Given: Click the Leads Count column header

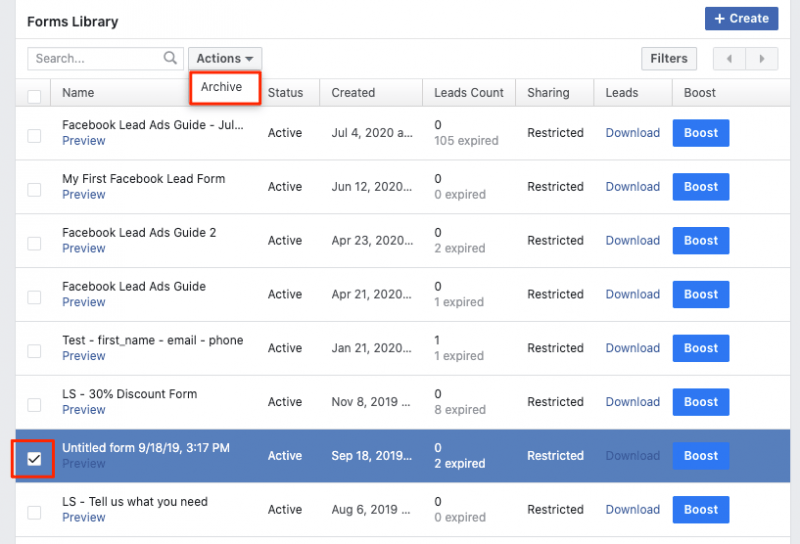Looking at the screenshot, I should (468, 93).
